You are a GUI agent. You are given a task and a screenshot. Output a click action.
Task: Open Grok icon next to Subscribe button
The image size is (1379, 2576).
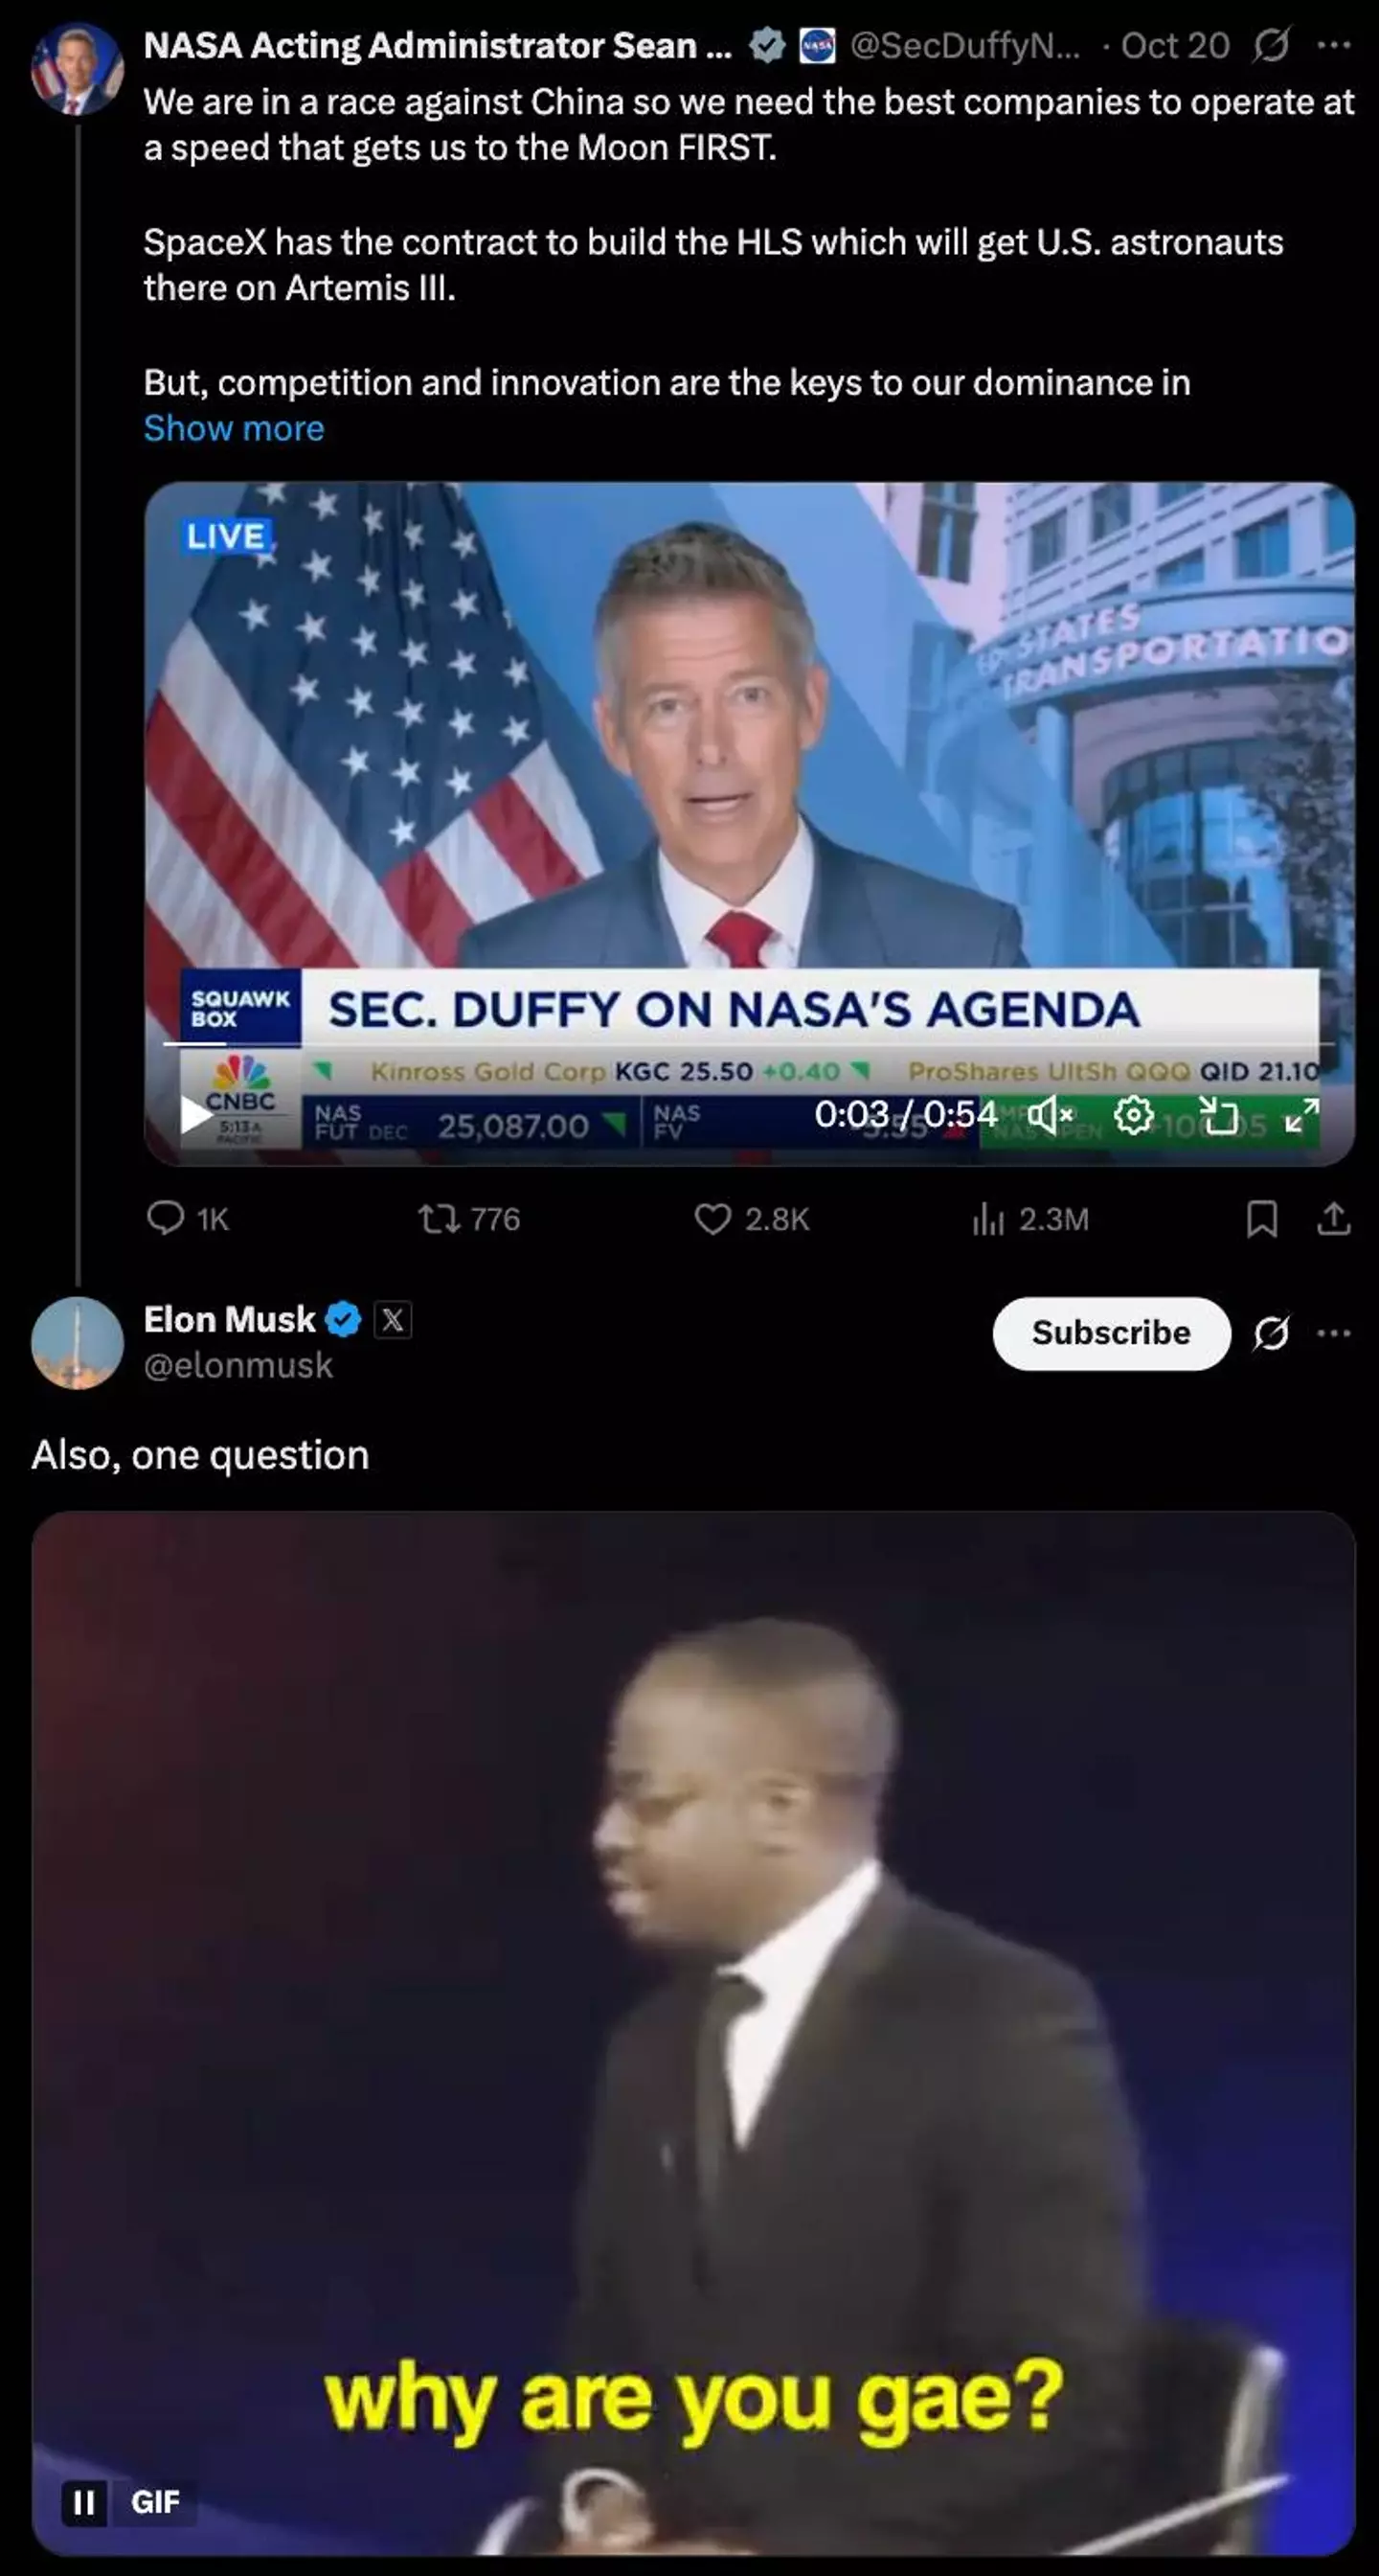(1271, 1333)
